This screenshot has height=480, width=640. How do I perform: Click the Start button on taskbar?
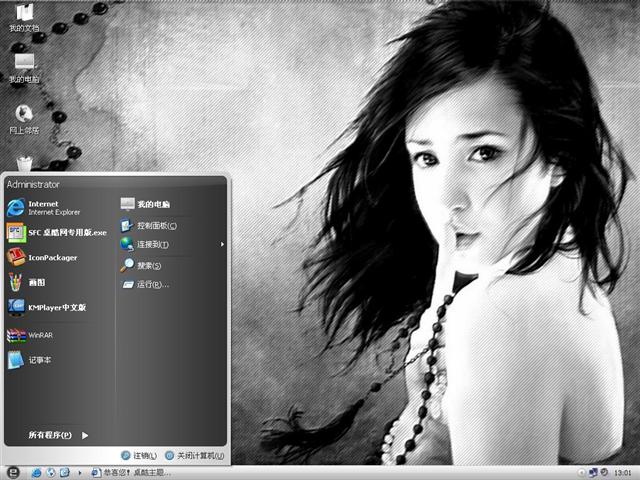pos(12,472)
